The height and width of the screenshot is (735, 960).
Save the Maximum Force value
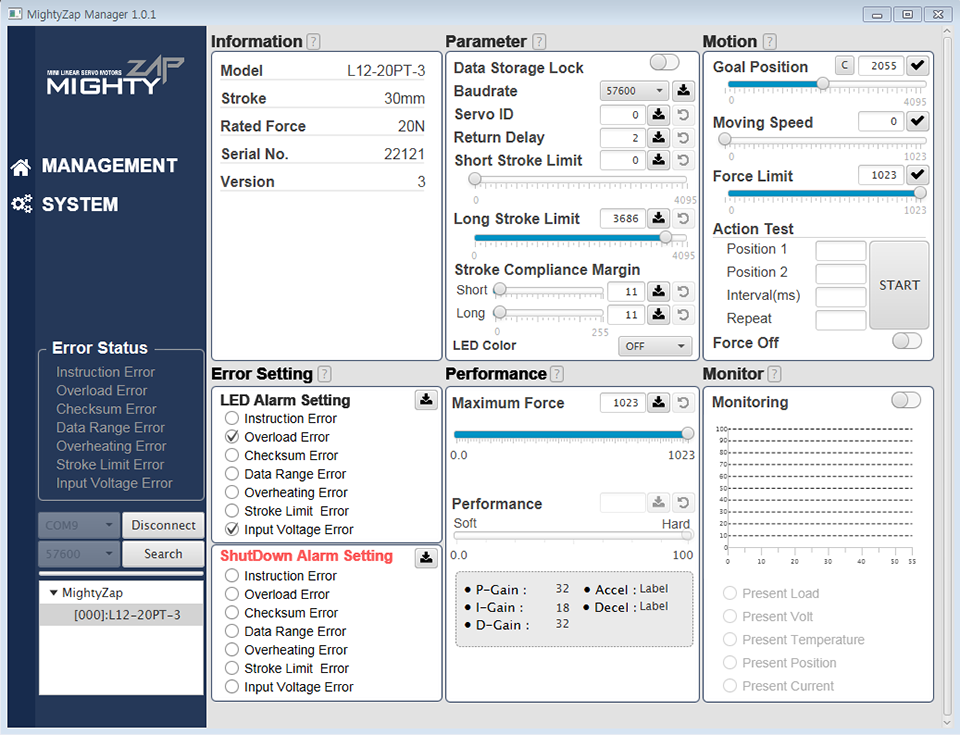(659, 402)
